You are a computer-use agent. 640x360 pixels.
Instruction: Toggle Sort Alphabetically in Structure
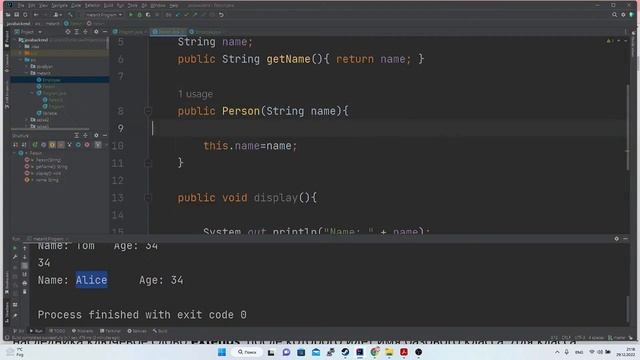point(24,144)
